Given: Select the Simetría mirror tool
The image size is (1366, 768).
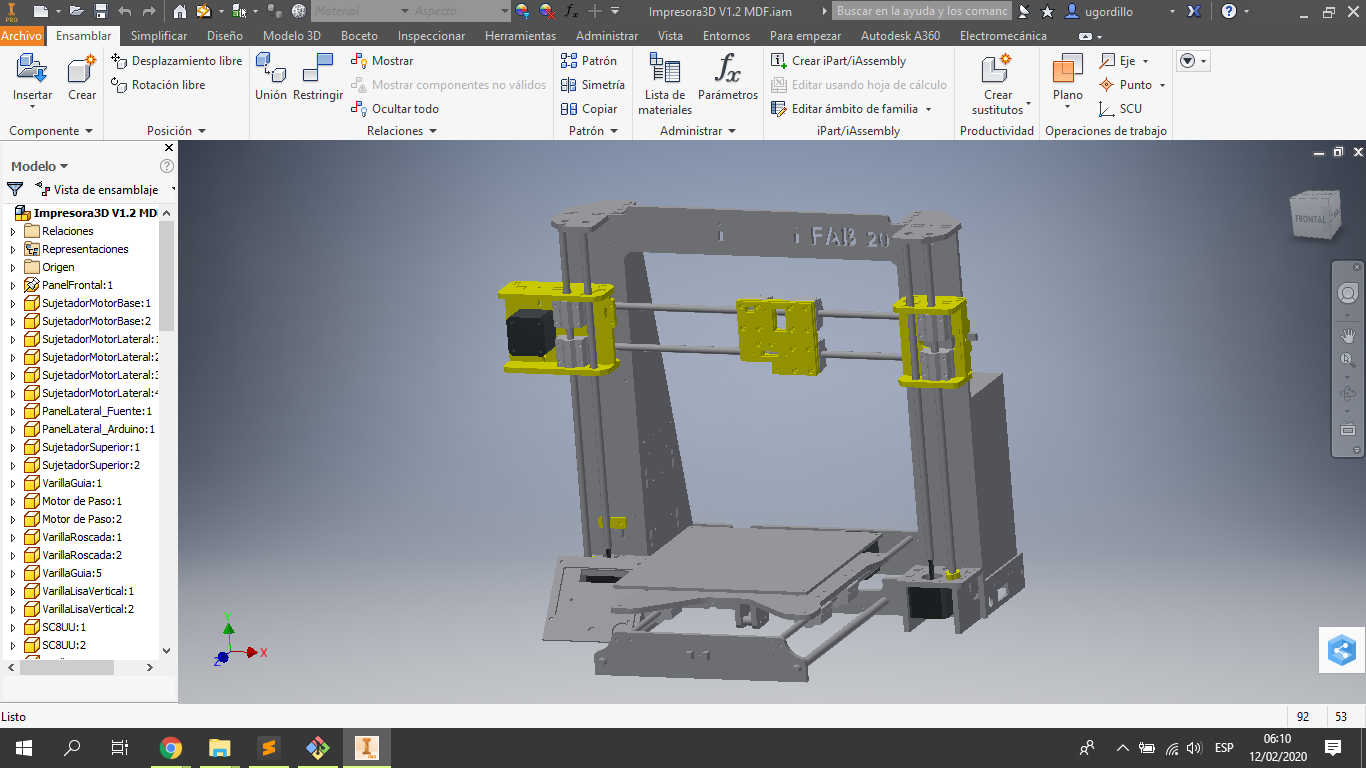Looking at the screenshot, I should [x=593, y=85].
